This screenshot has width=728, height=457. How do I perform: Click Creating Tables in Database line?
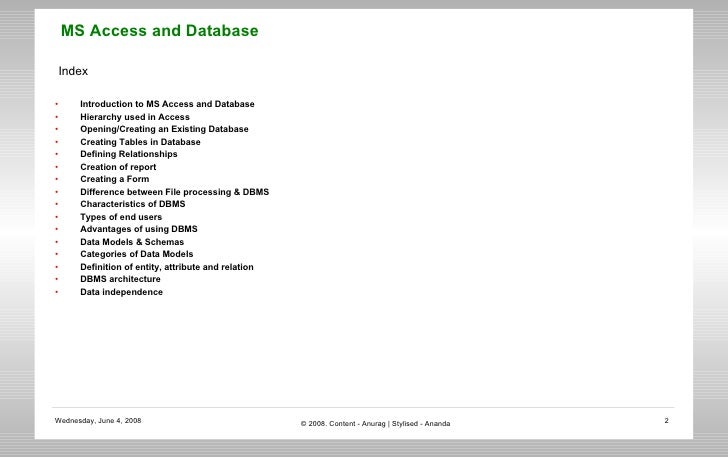(x=140, y=142)
